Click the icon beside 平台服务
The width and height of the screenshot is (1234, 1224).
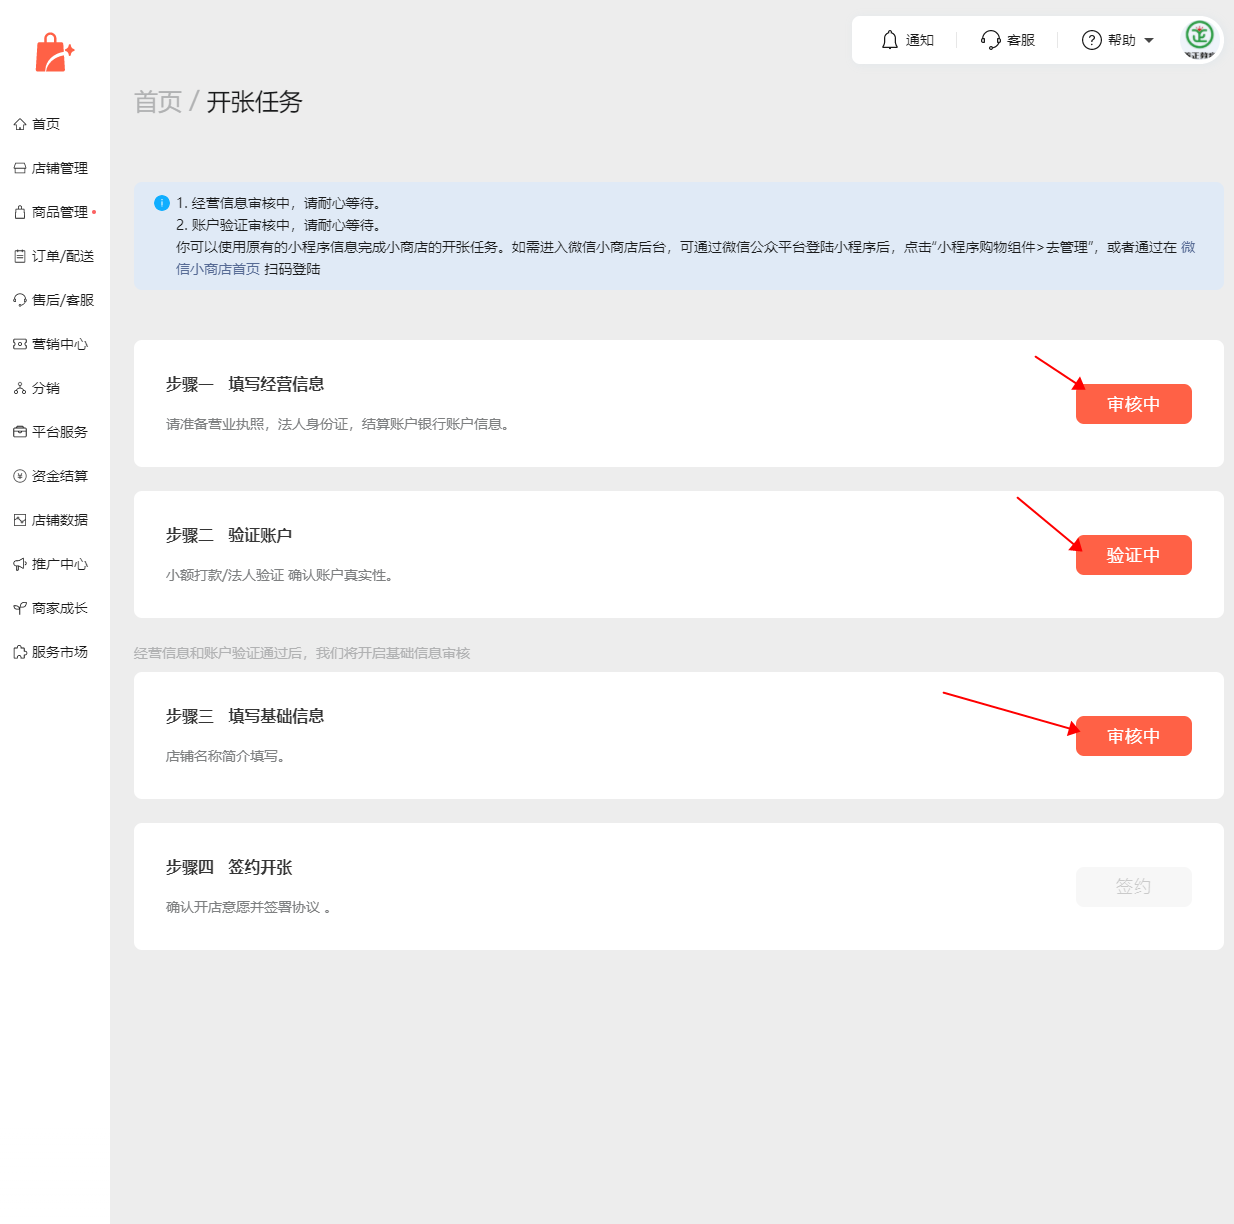(x=20, y=432)
